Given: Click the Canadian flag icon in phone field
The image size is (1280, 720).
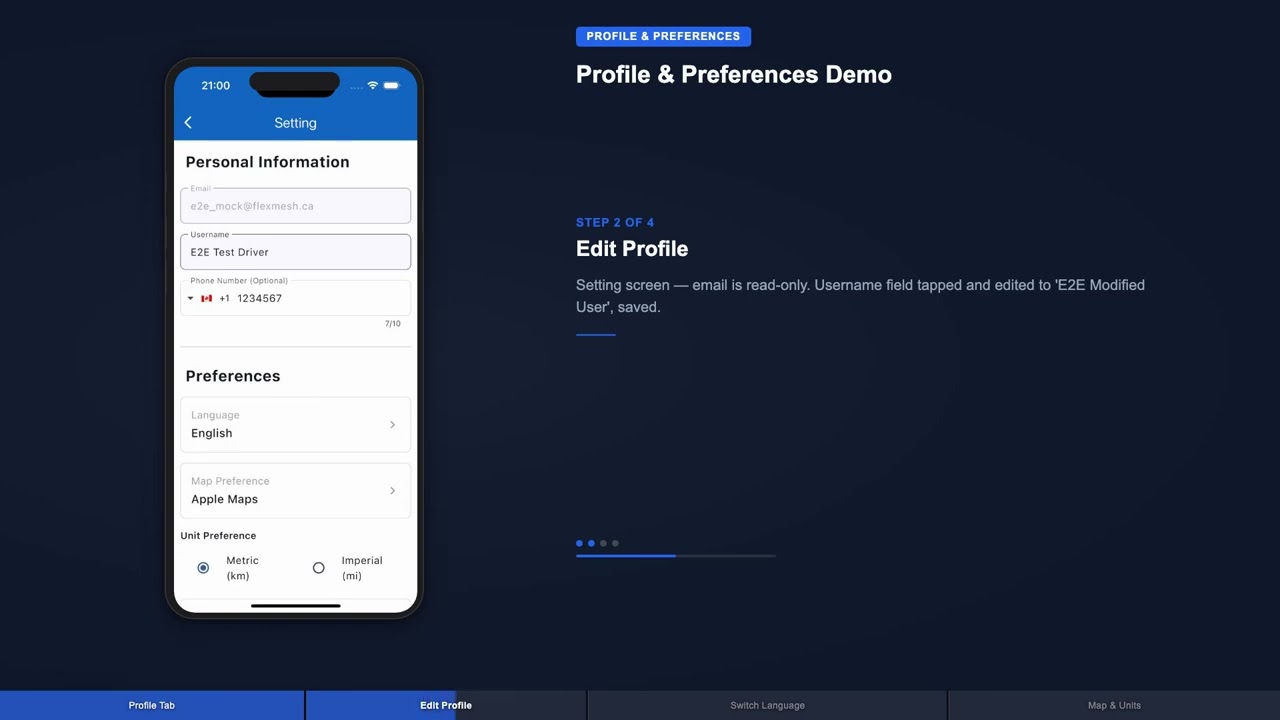Looking at the screenshot, I should tap(206, 298).
